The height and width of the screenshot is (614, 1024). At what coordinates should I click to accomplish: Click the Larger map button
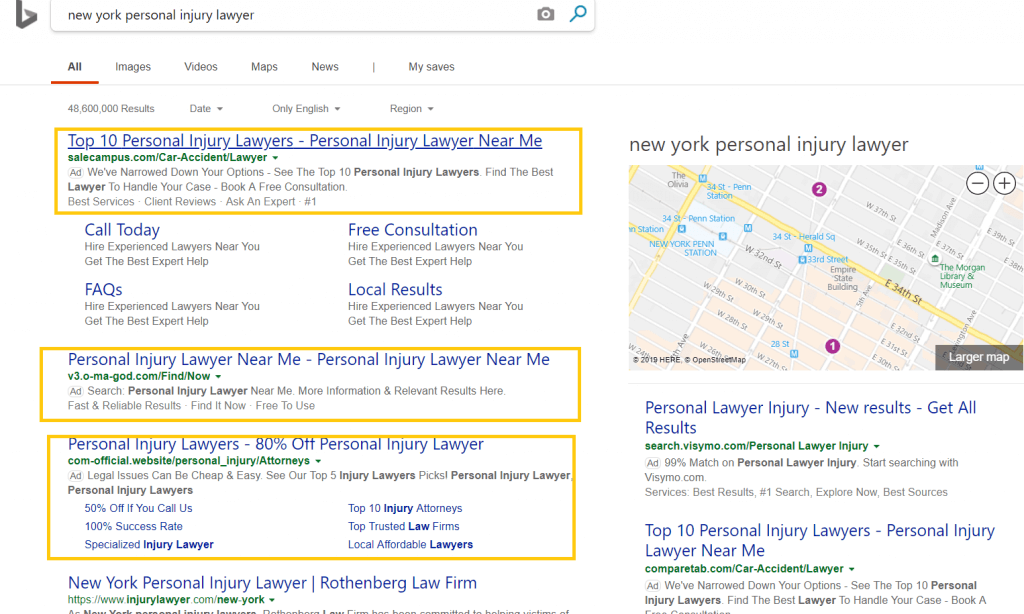click(978, 357)
